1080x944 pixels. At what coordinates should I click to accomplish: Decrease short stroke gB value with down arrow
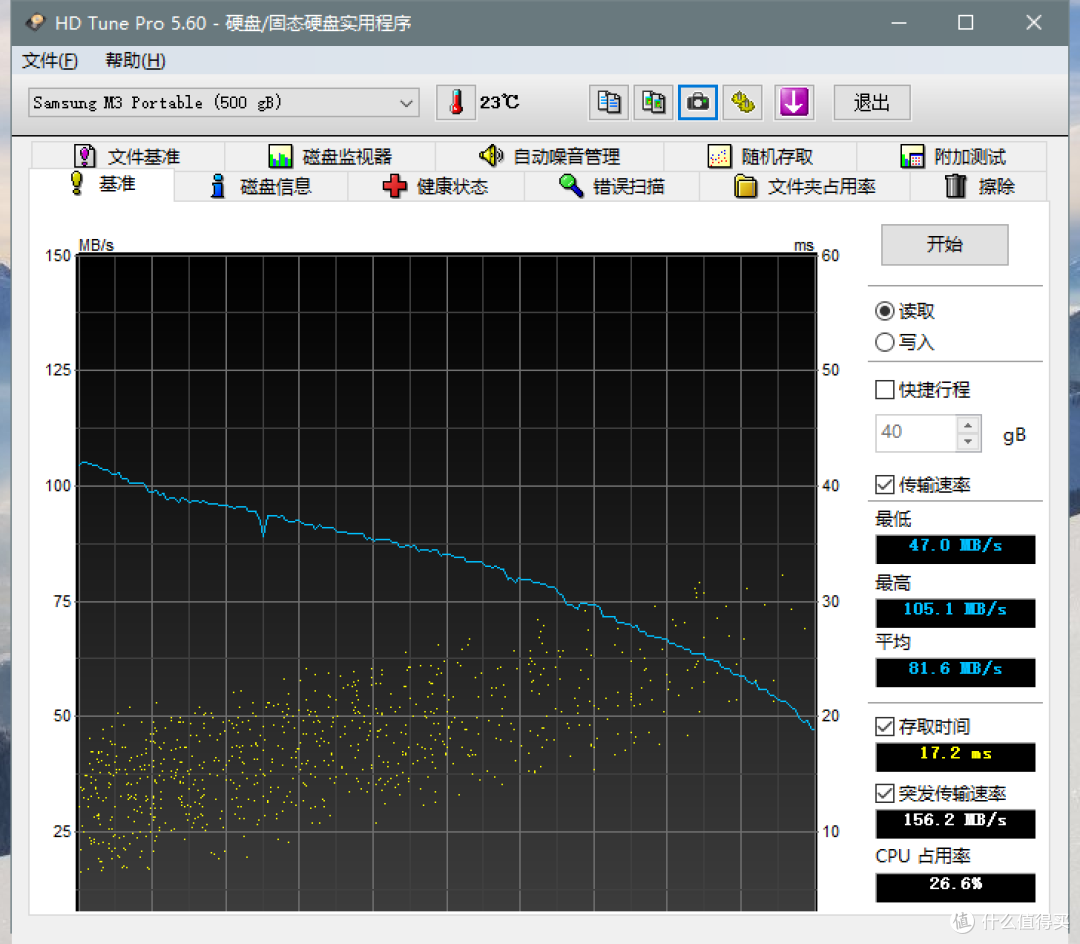(968, 441)
